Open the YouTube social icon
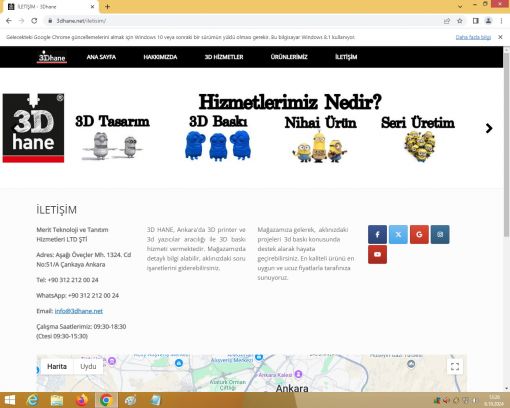 point(377,254)
